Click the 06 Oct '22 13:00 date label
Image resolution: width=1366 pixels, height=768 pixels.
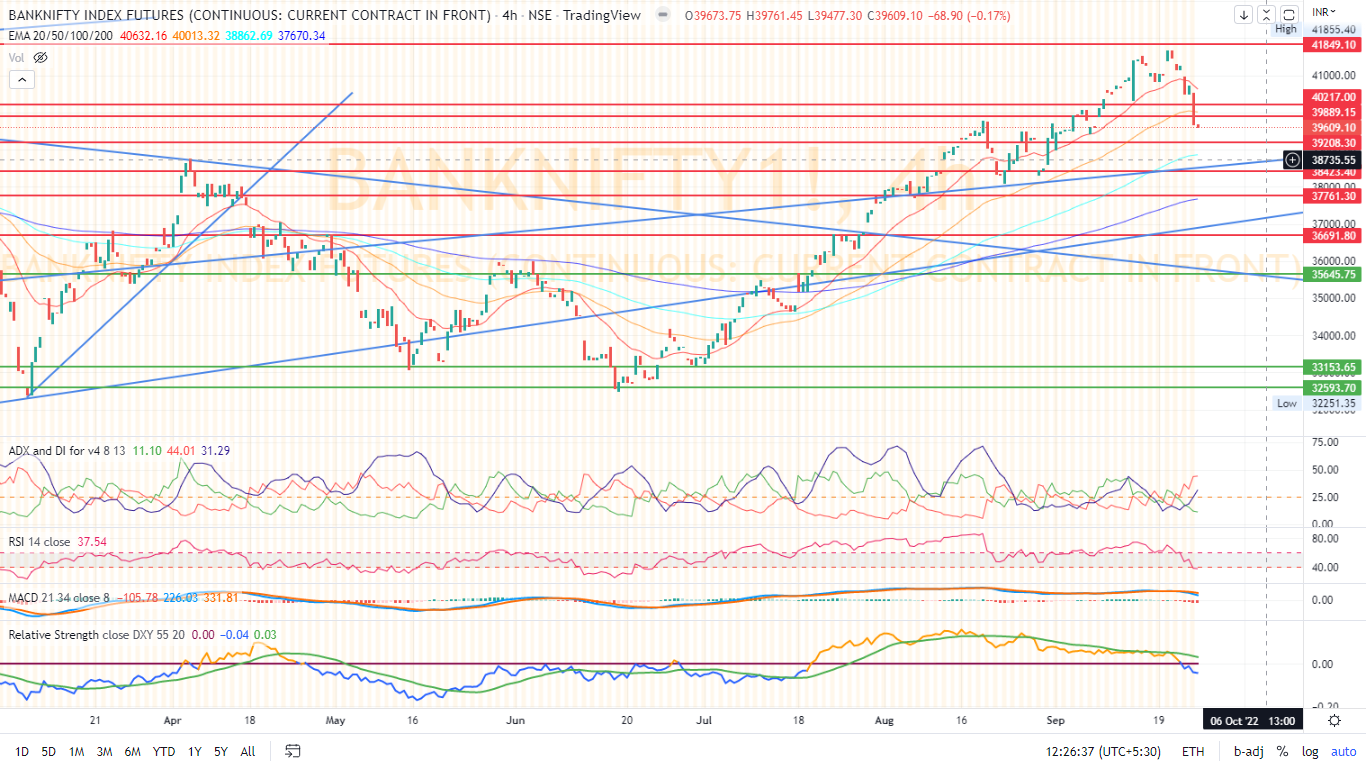(x=1253, y=721)
